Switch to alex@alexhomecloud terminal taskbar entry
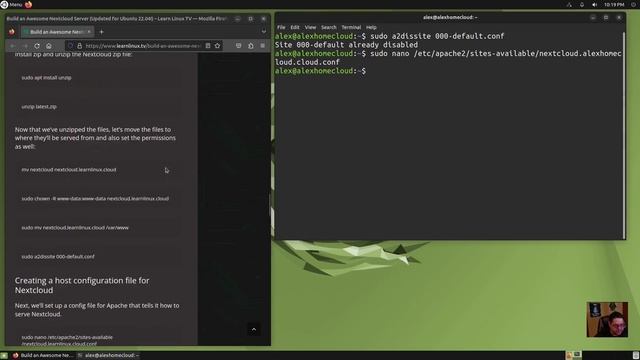640x360 pixels. (109, 356)
